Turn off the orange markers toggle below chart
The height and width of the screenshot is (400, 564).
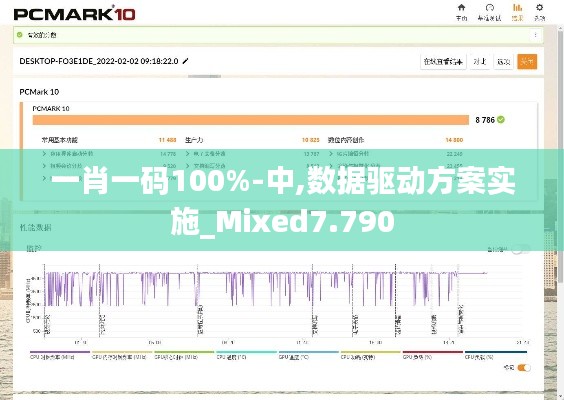click(x=524, y=368)
